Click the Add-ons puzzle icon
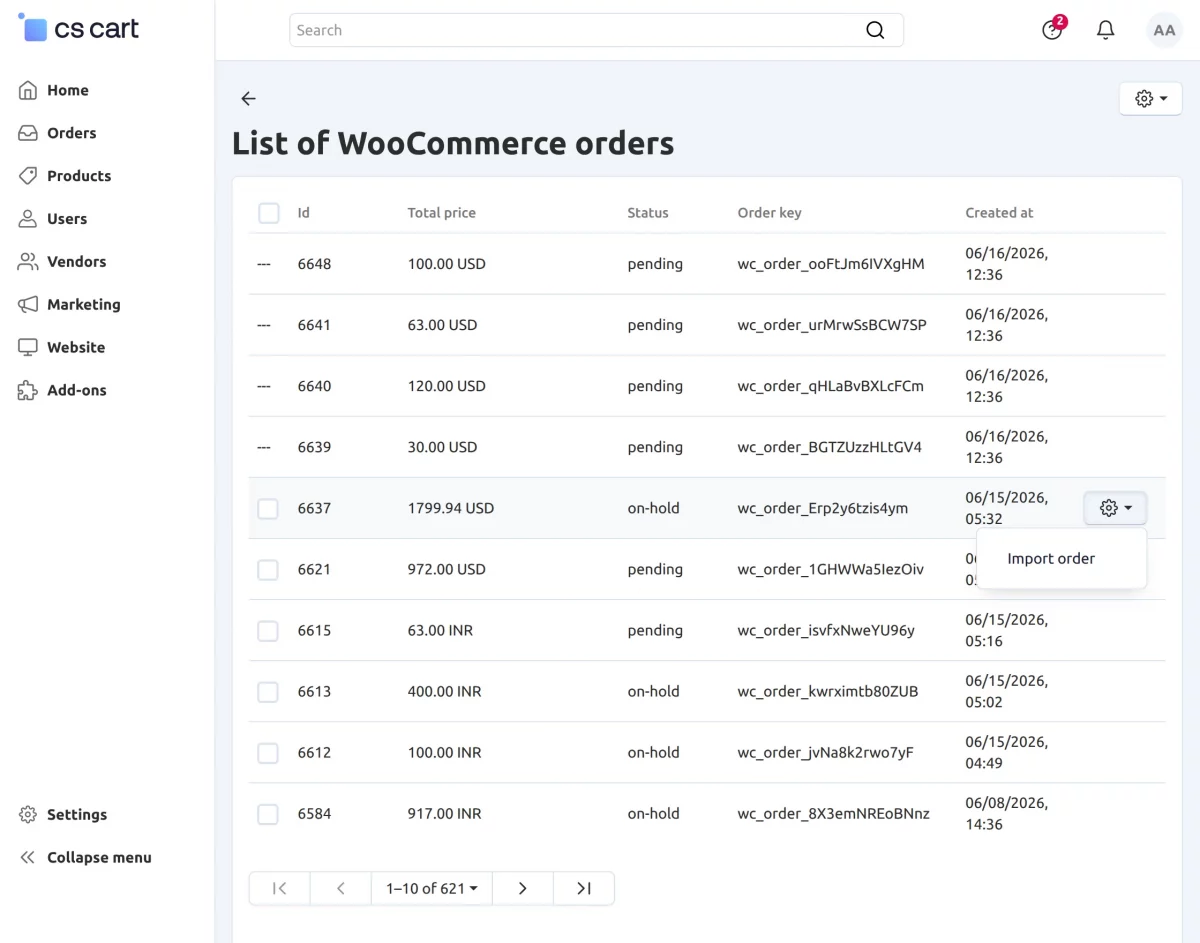 28,390
